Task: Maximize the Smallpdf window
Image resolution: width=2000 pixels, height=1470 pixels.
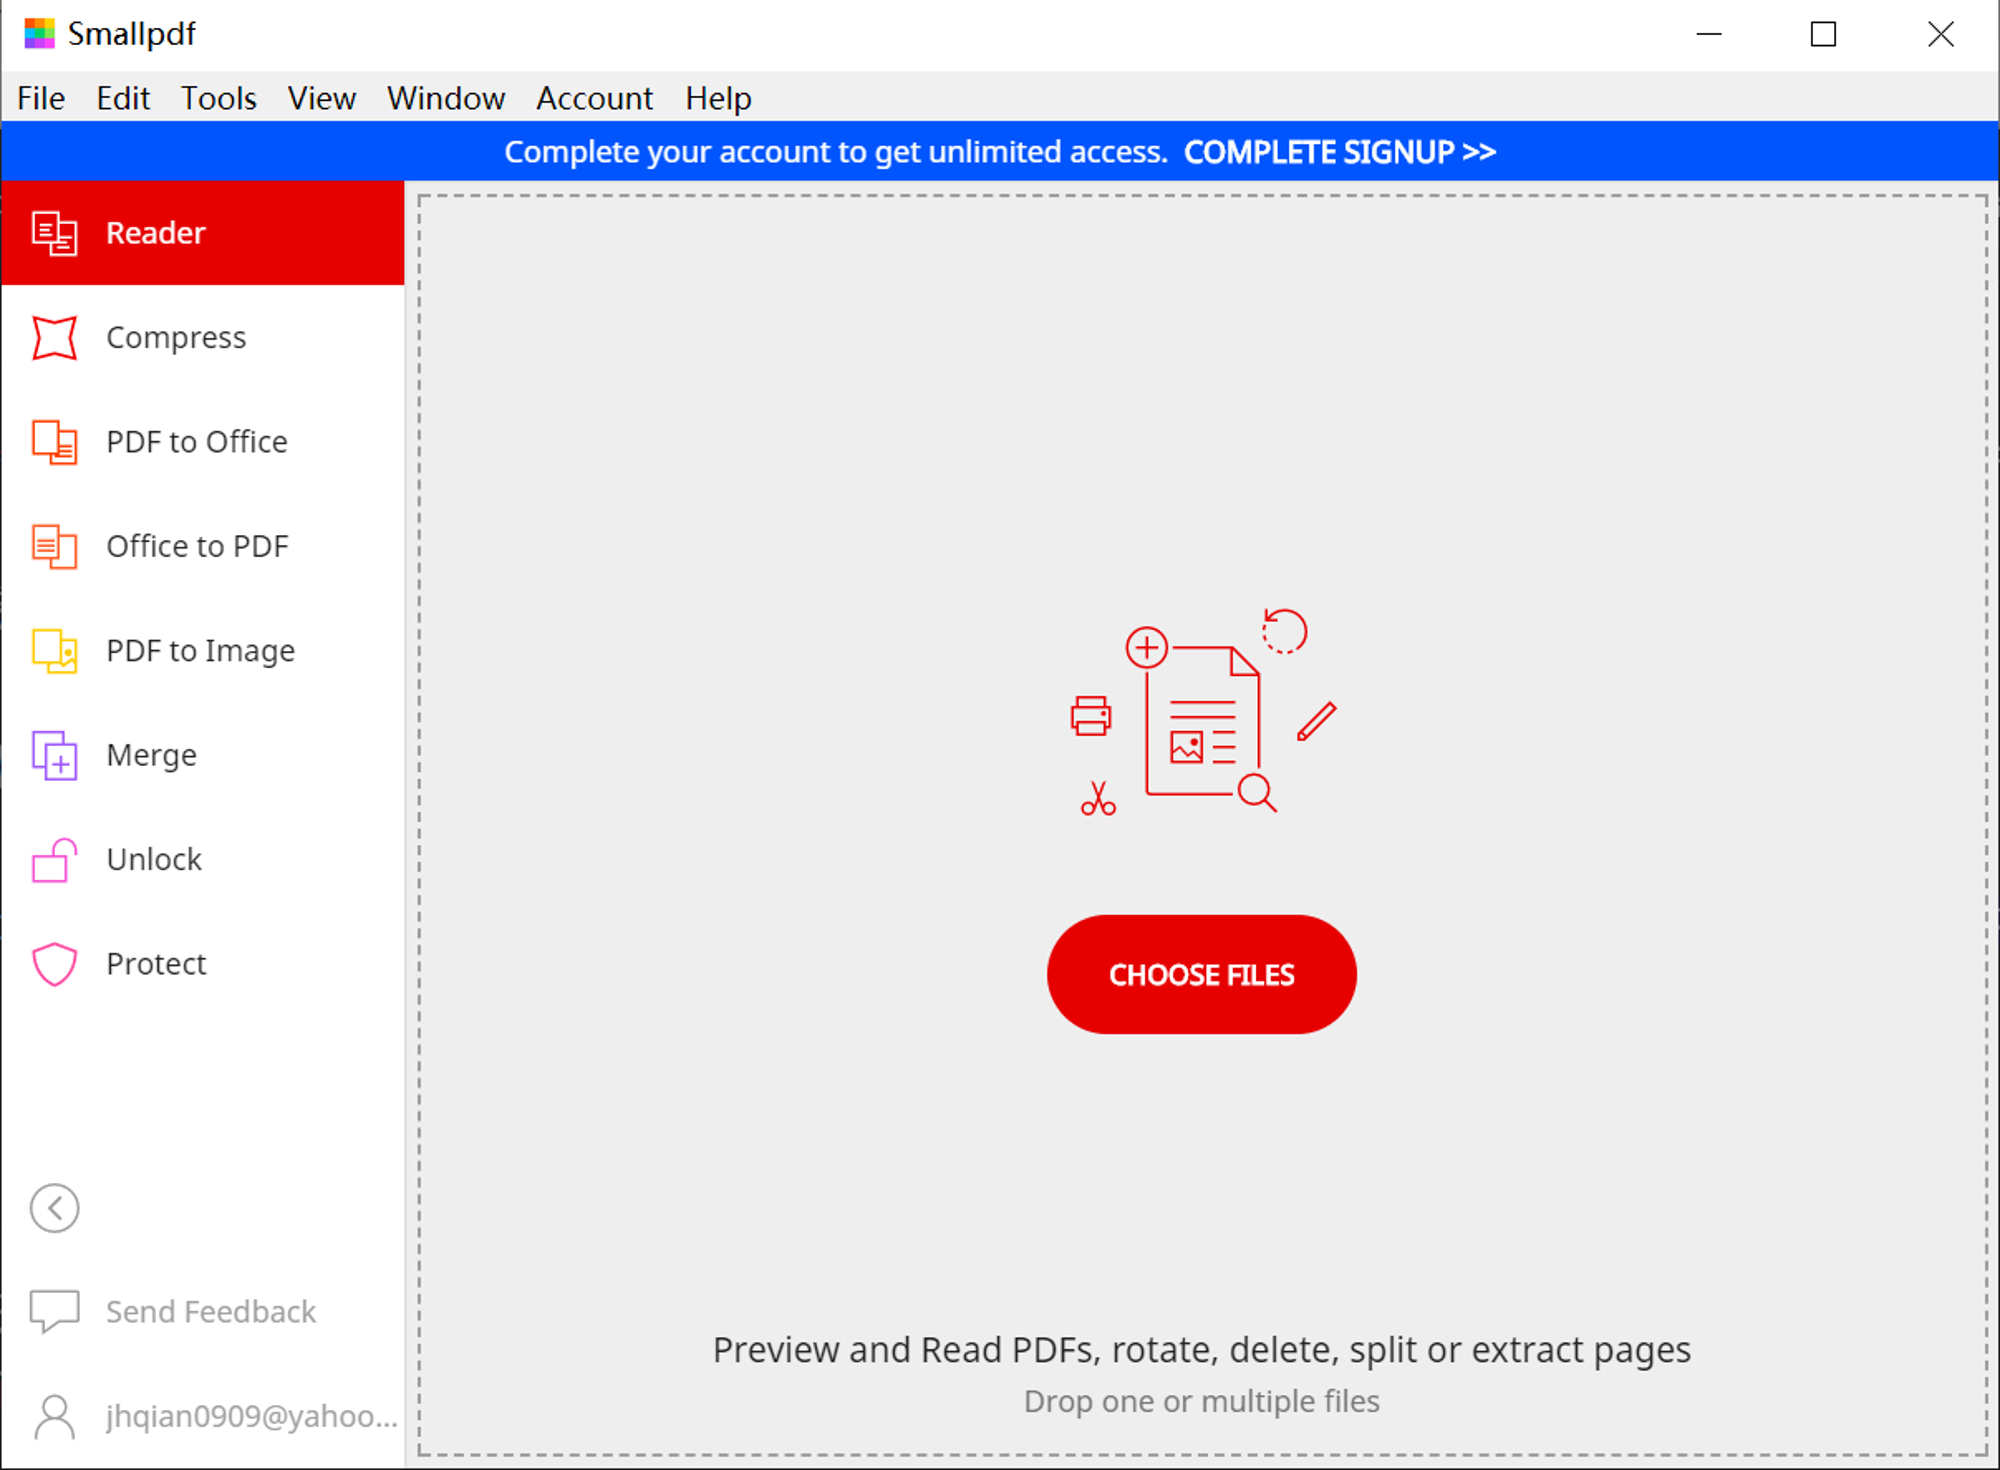Action: [1824, 34]
